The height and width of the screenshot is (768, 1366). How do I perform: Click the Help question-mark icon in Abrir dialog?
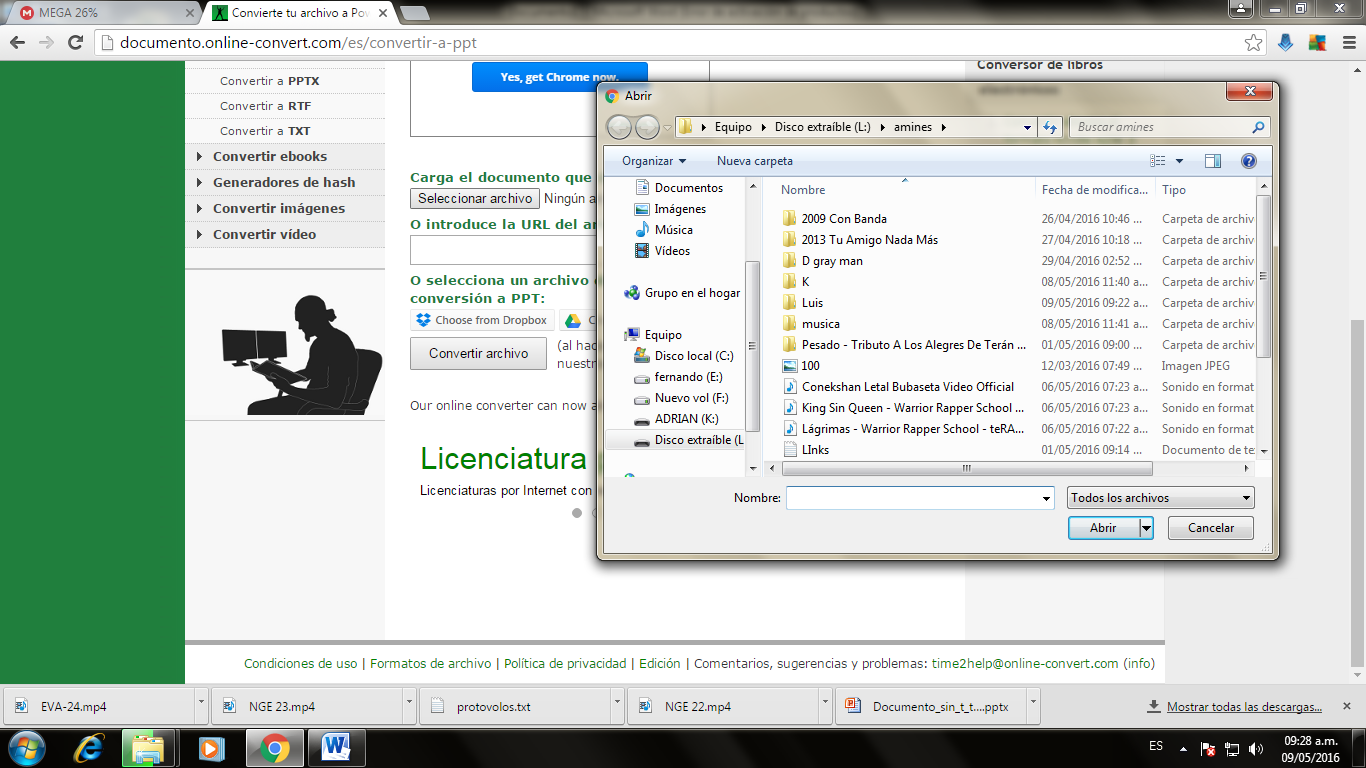click(x=1248, y=160)
